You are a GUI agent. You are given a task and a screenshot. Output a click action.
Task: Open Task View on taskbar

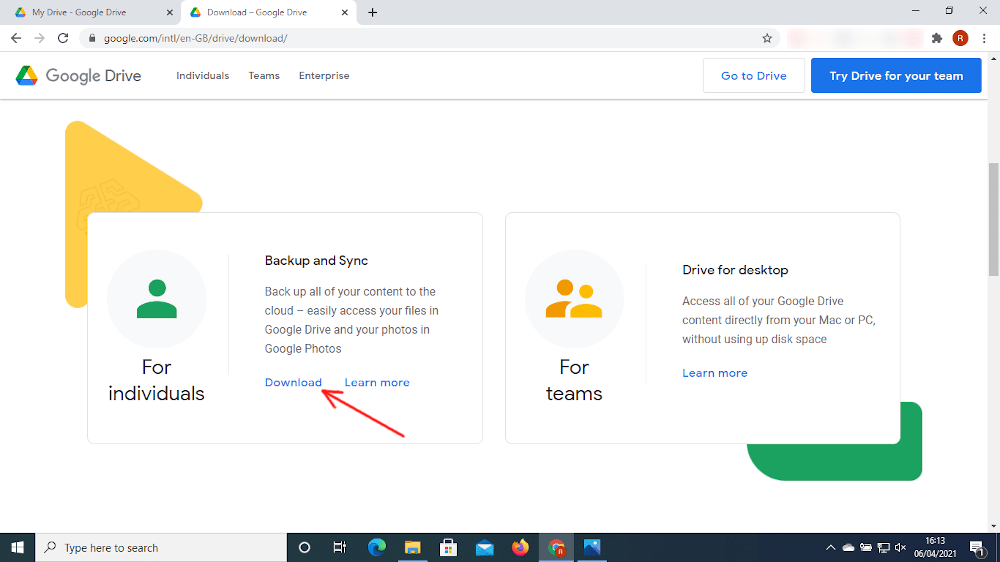tap(340, 547)
